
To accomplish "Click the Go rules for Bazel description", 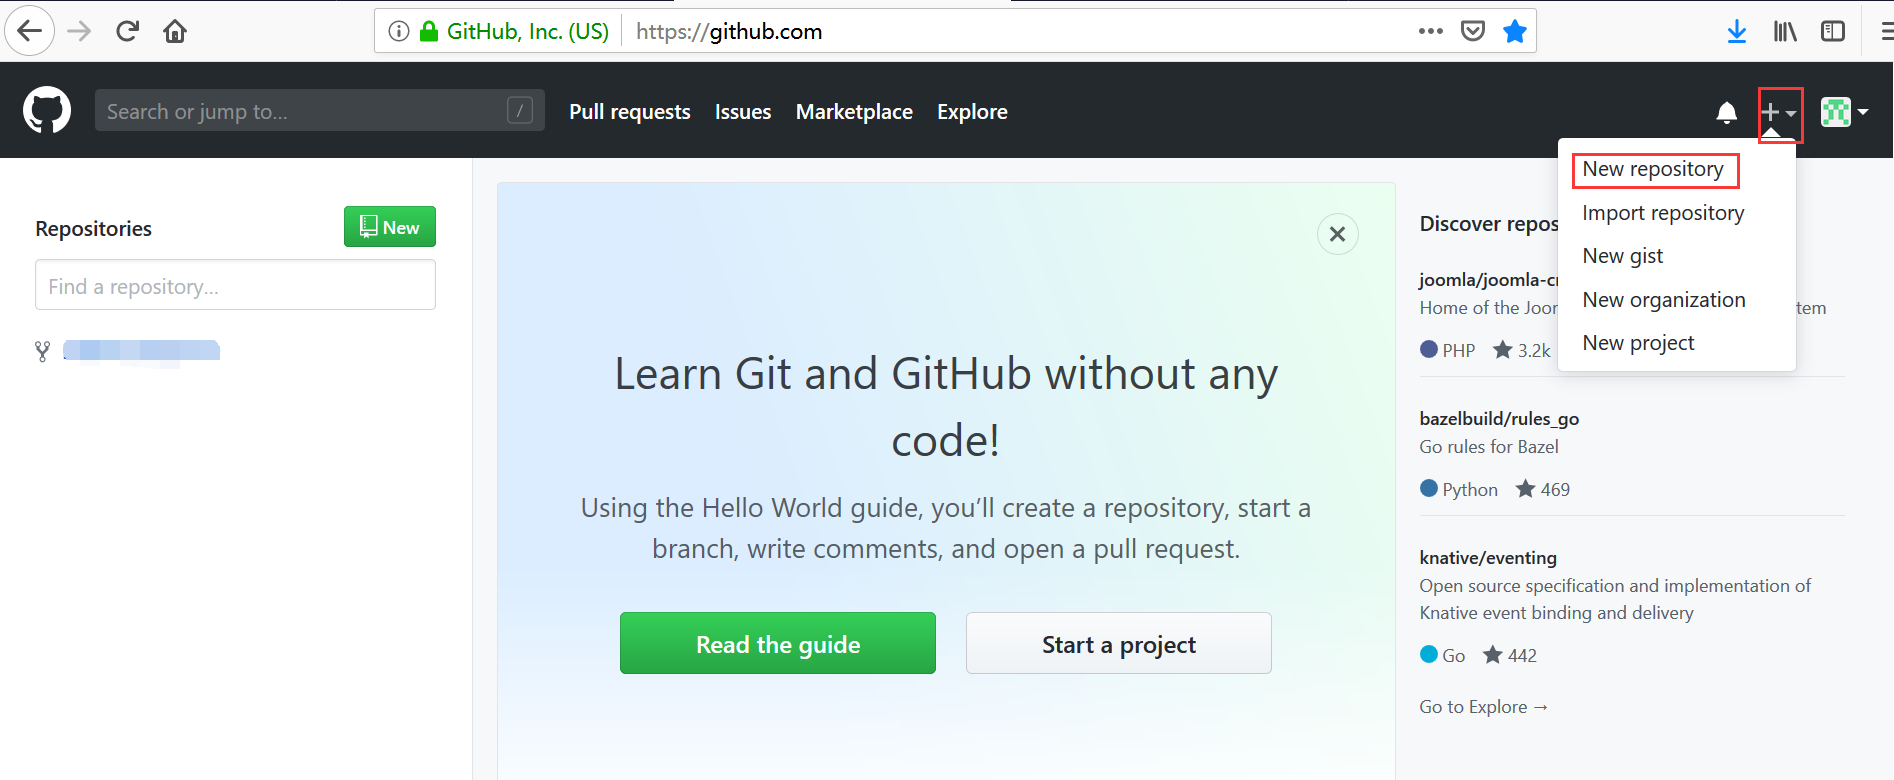I will coord(1489,447).
